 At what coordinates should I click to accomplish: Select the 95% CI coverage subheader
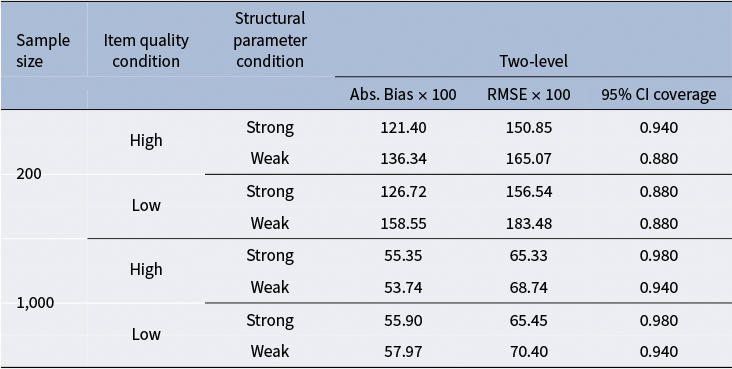(x=658, y=94)
